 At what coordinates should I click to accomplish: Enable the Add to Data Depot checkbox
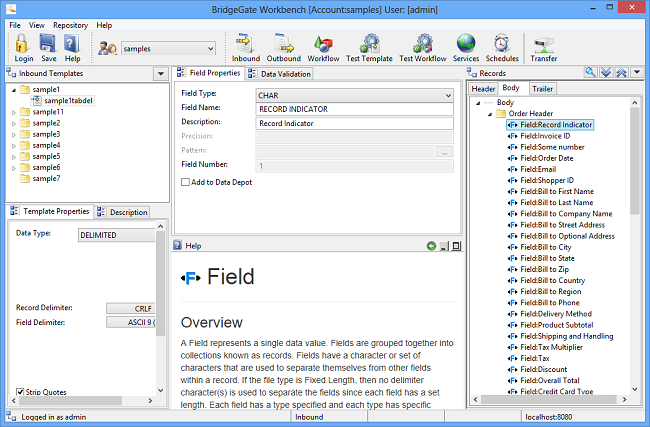click(x=185, y=182)
